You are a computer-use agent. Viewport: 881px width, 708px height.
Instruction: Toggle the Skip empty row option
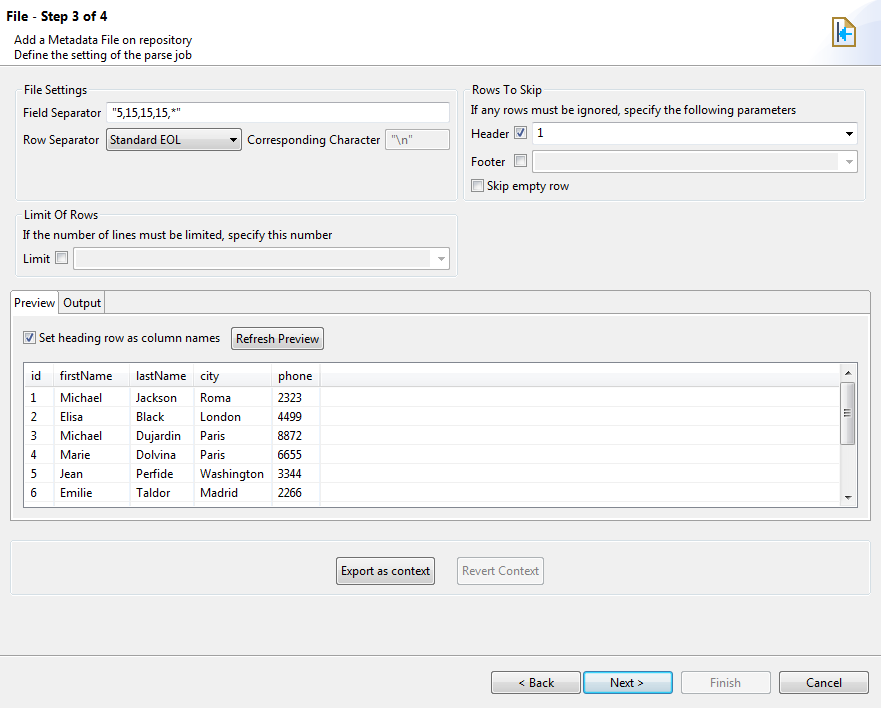(477, 185)
